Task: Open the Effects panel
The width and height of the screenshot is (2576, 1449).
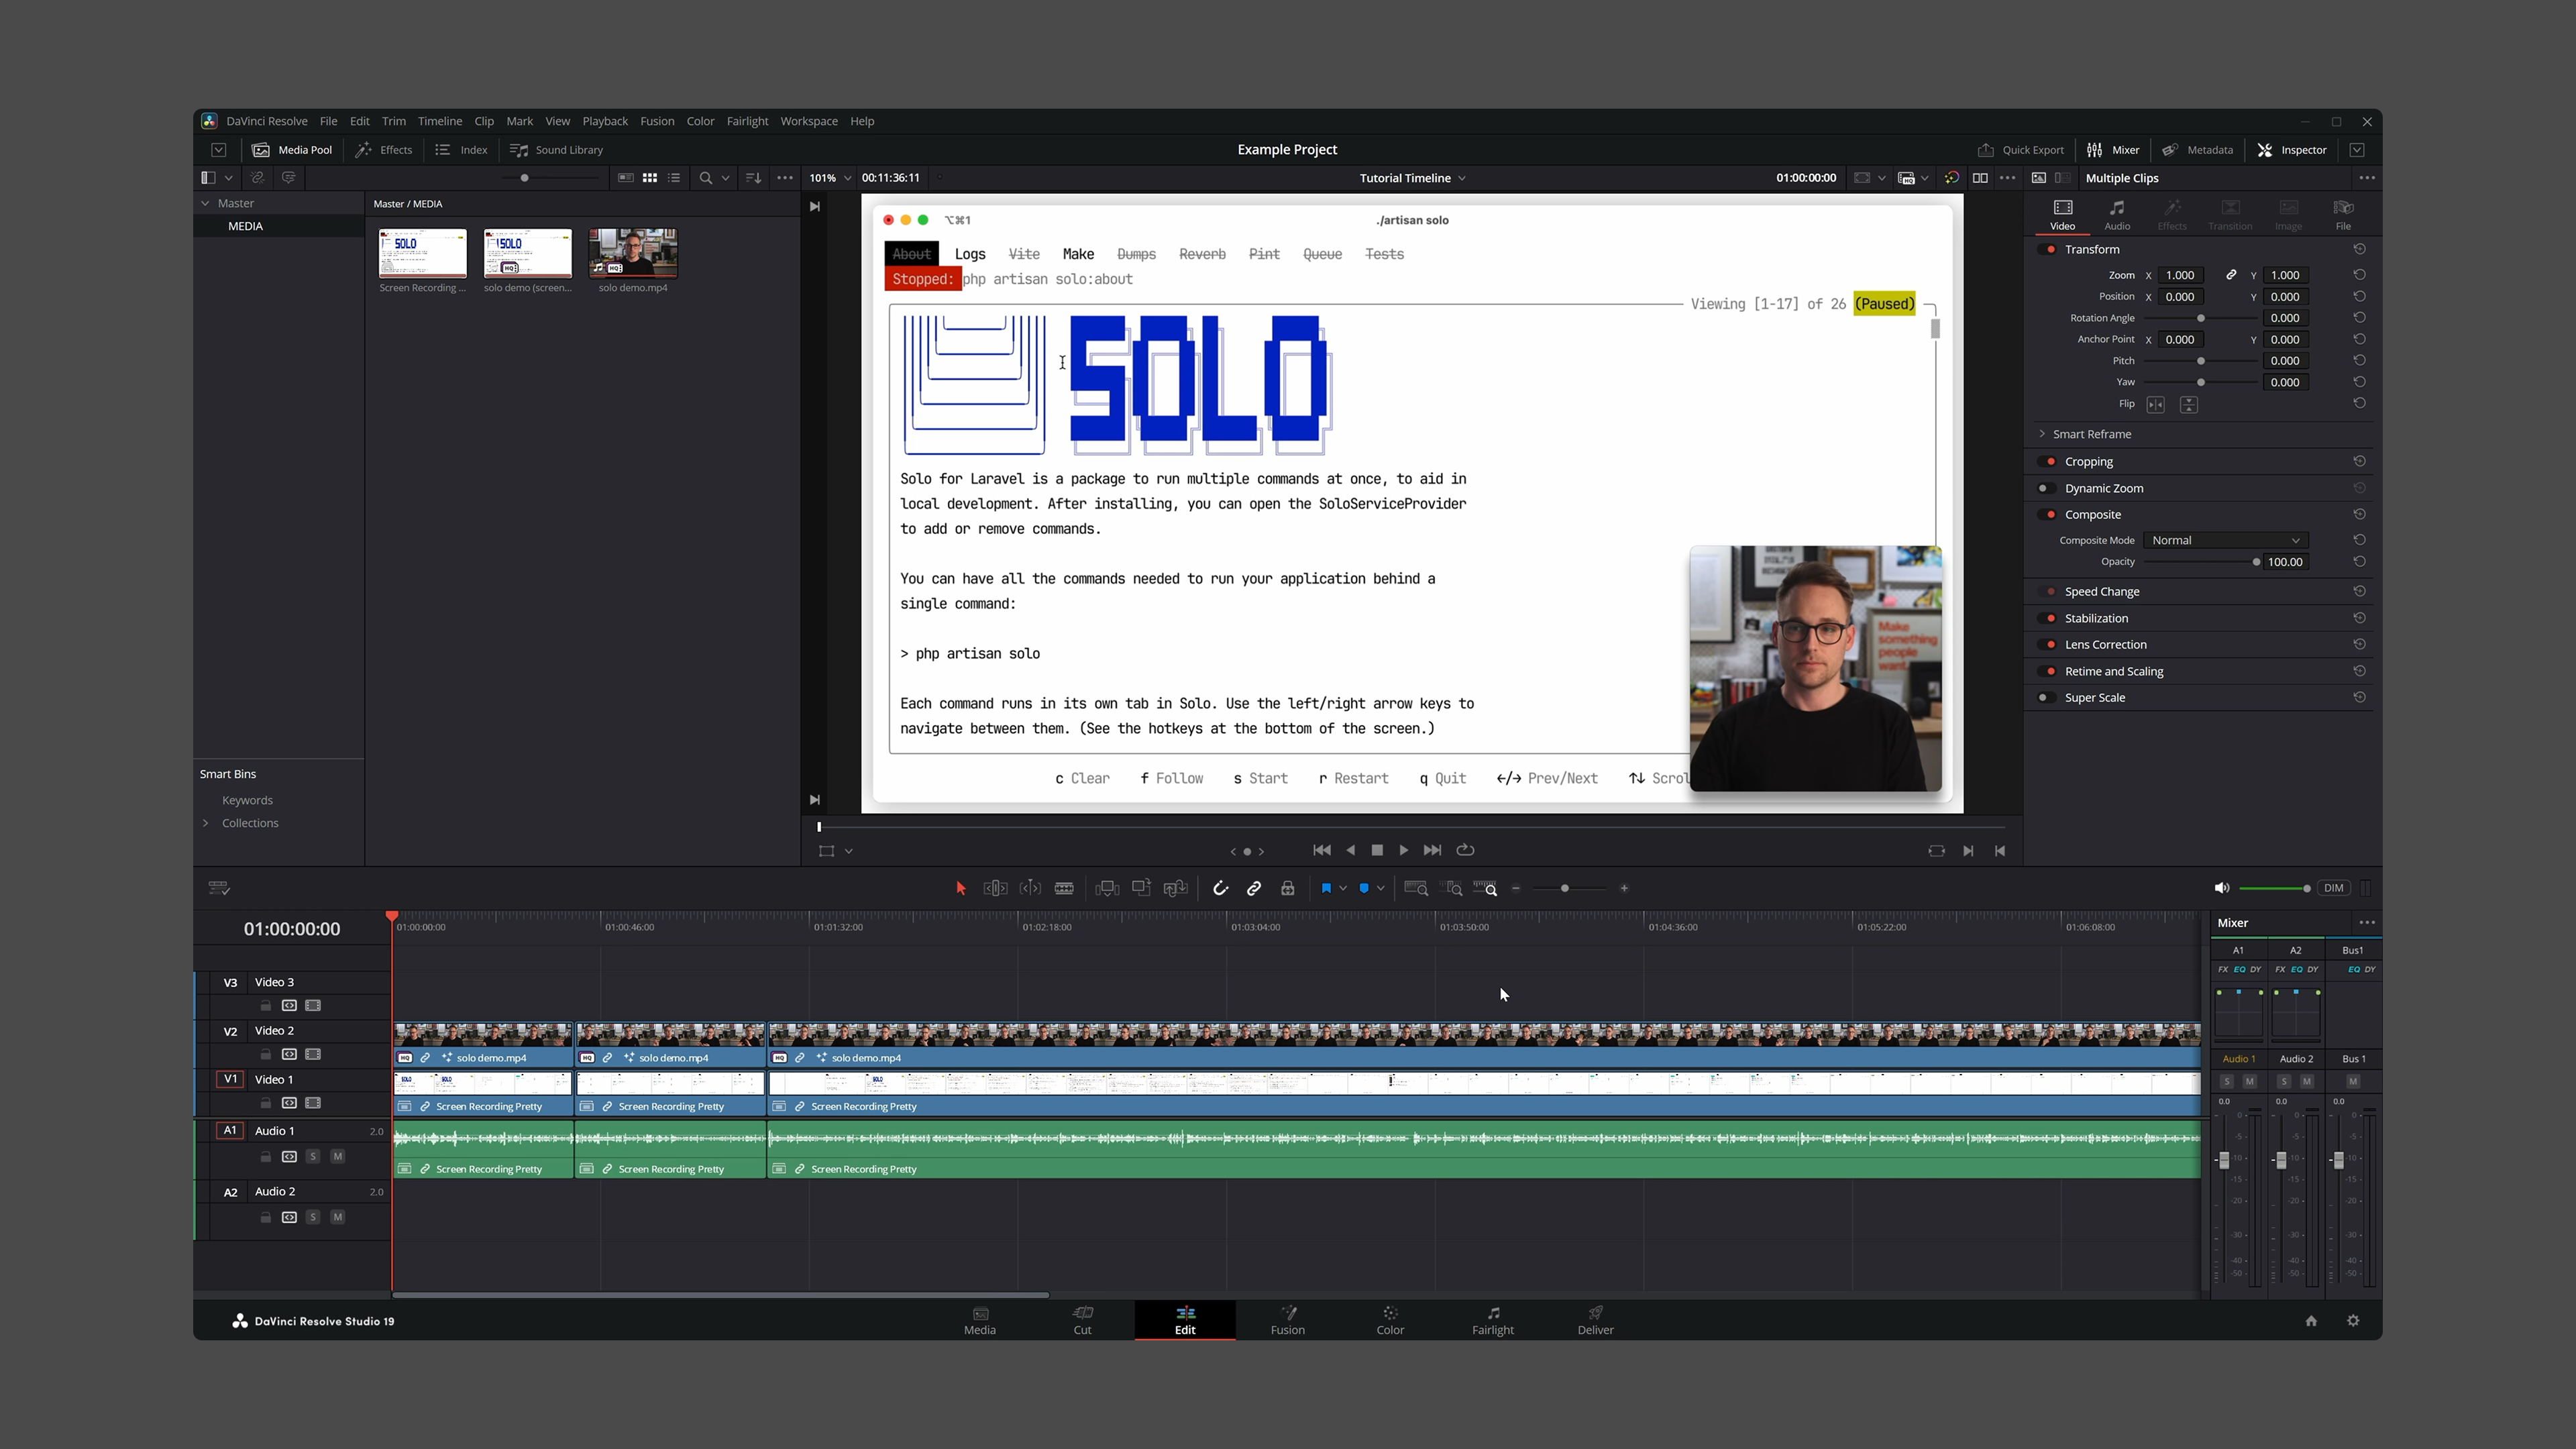Action: [384, 150]
